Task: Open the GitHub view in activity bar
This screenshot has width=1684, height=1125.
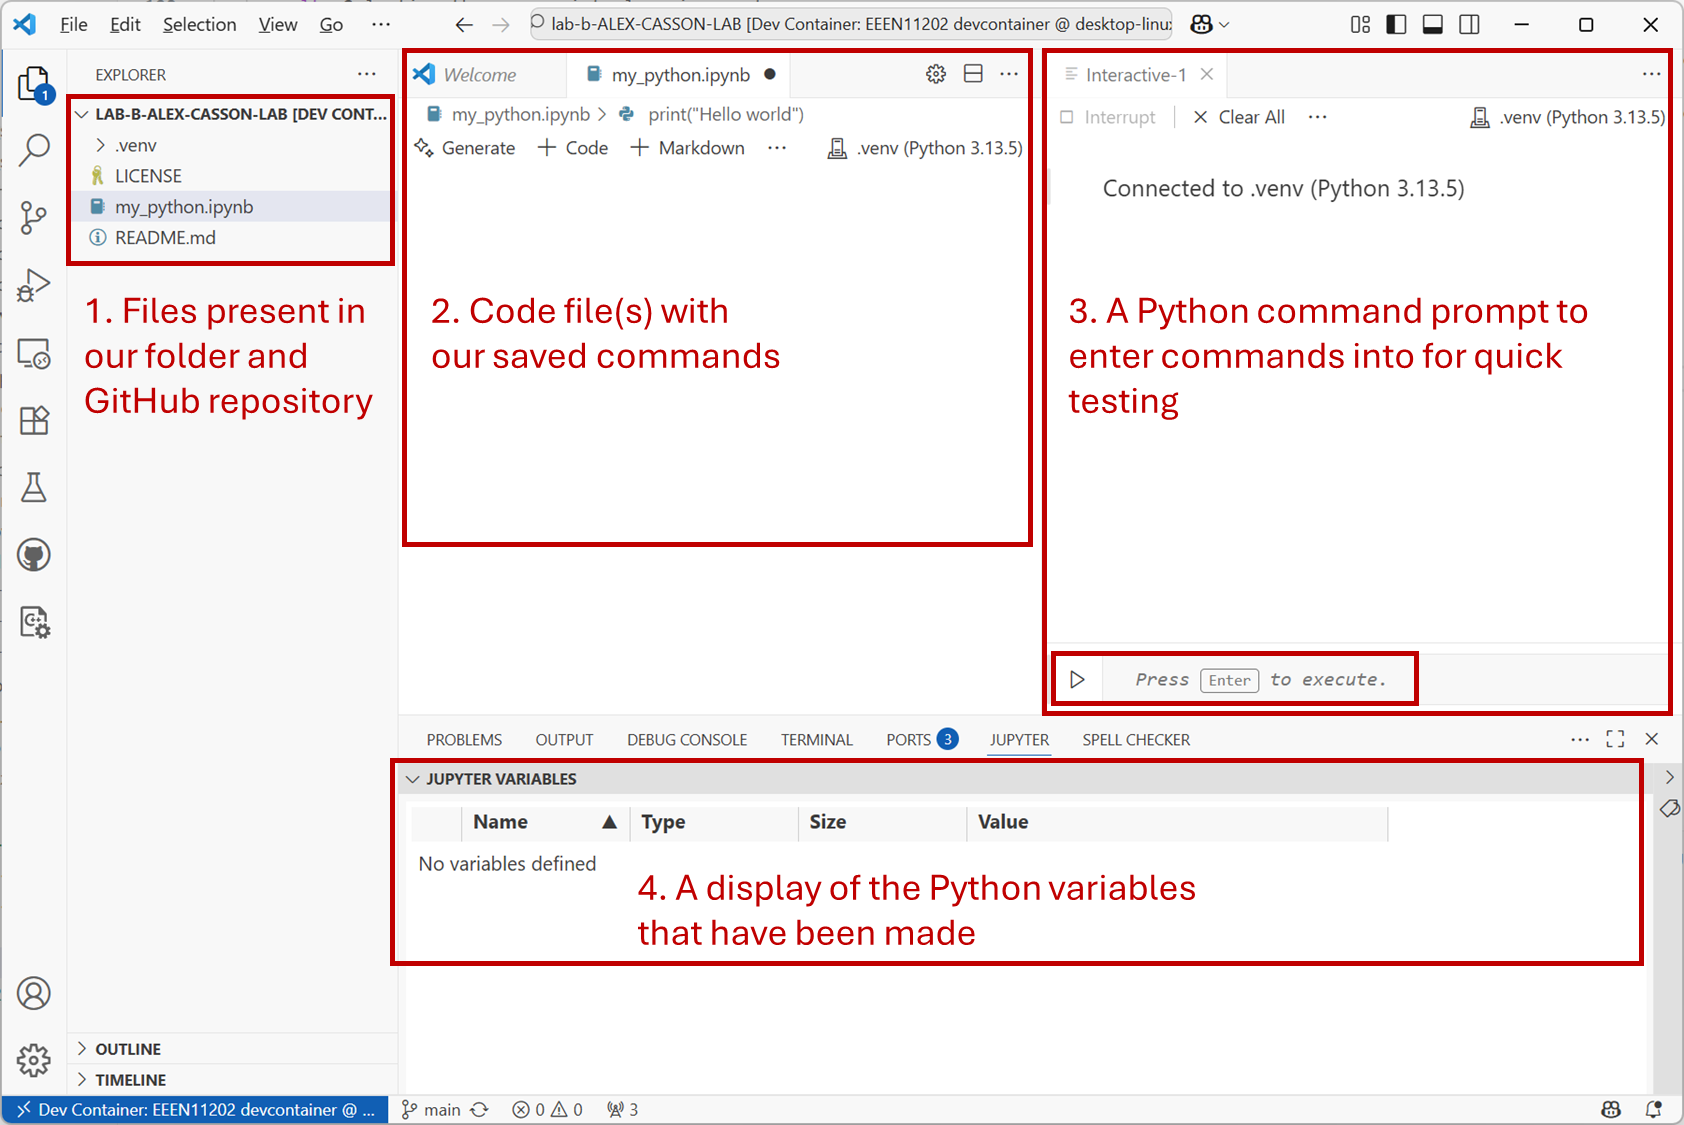Action: pyautogui.click(x=34, y=555)
